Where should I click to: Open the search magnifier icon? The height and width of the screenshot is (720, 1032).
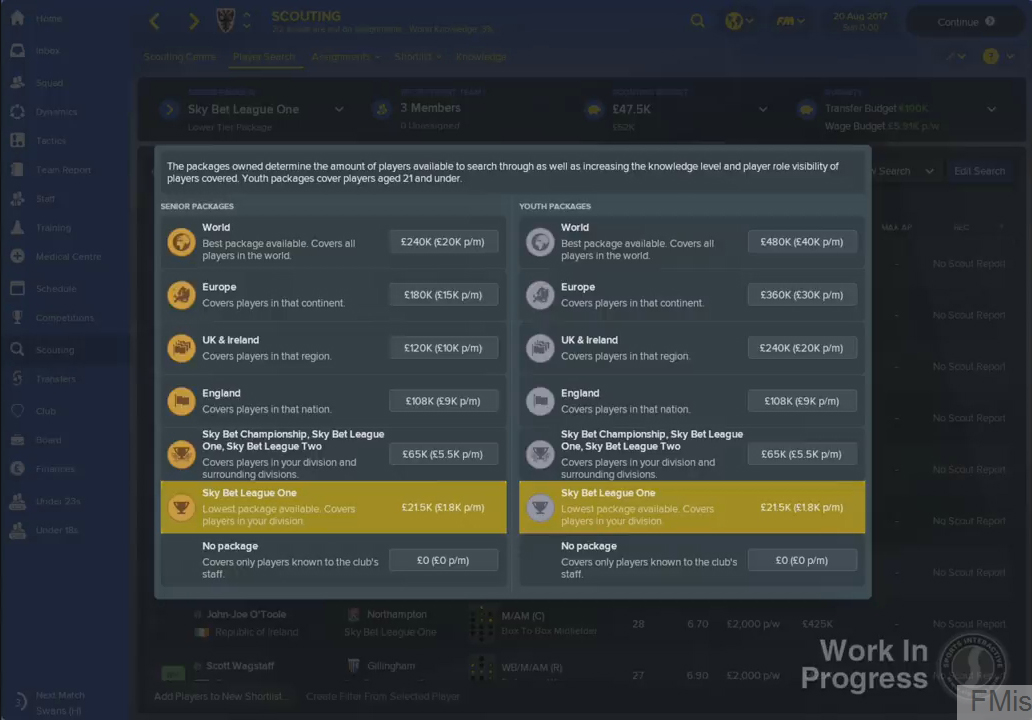[x=697, y=21]
